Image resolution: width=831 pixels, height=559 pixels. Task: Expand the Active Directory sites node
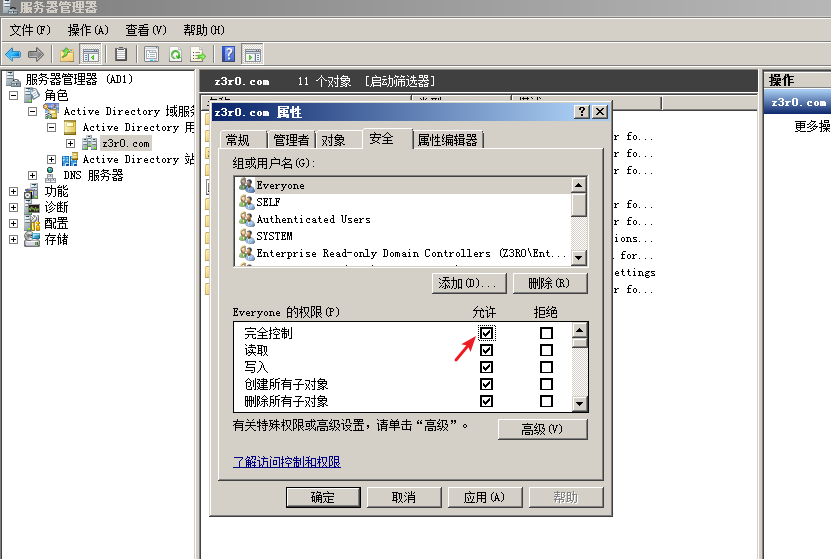[51, 159]
